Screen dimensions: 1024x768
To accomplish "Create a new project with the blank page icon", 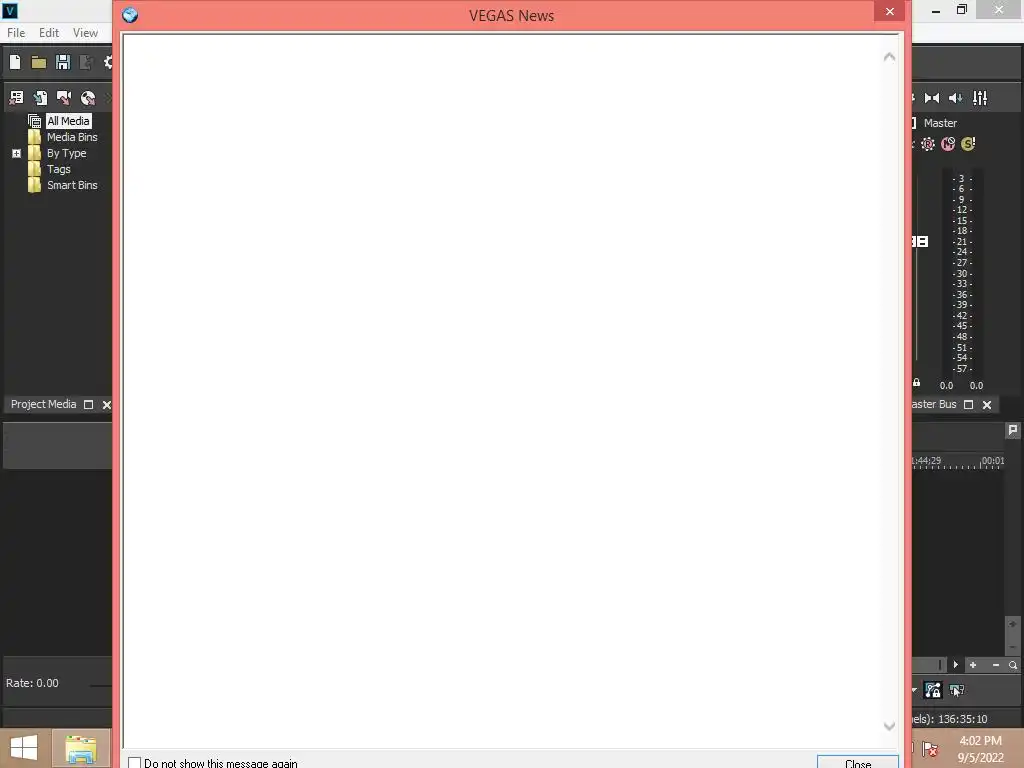I will [15, 62].
